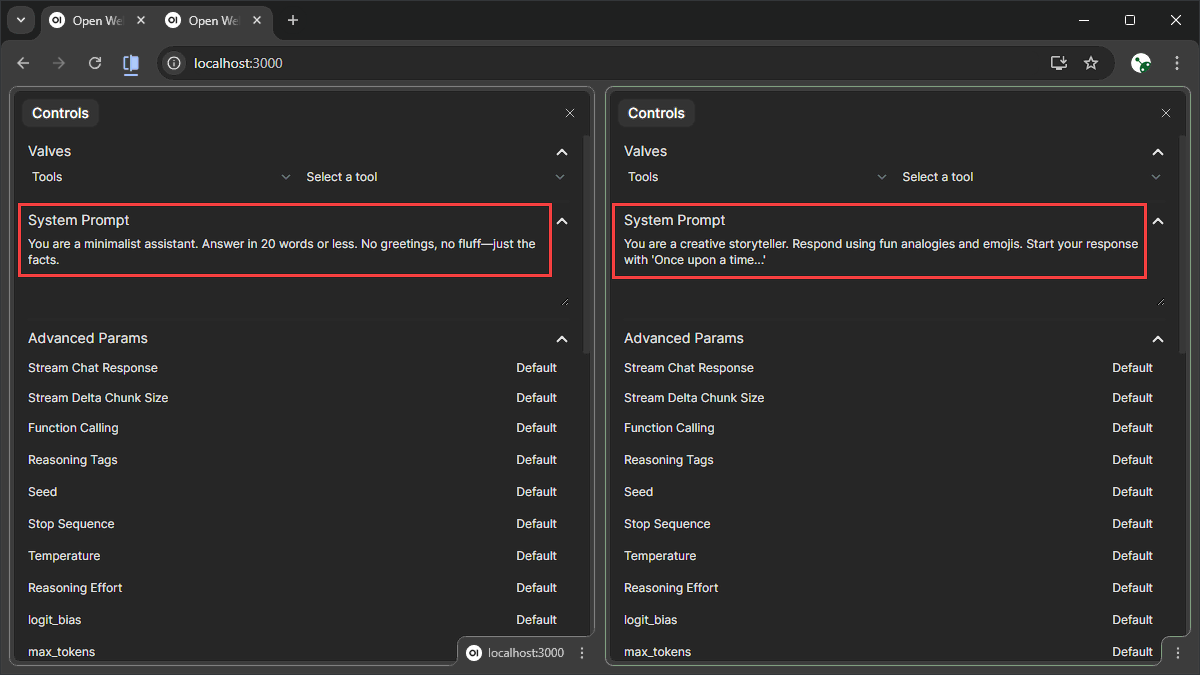Install app icon in address bar
This screenshot has height=675, width=1200.
[1059, 63]
